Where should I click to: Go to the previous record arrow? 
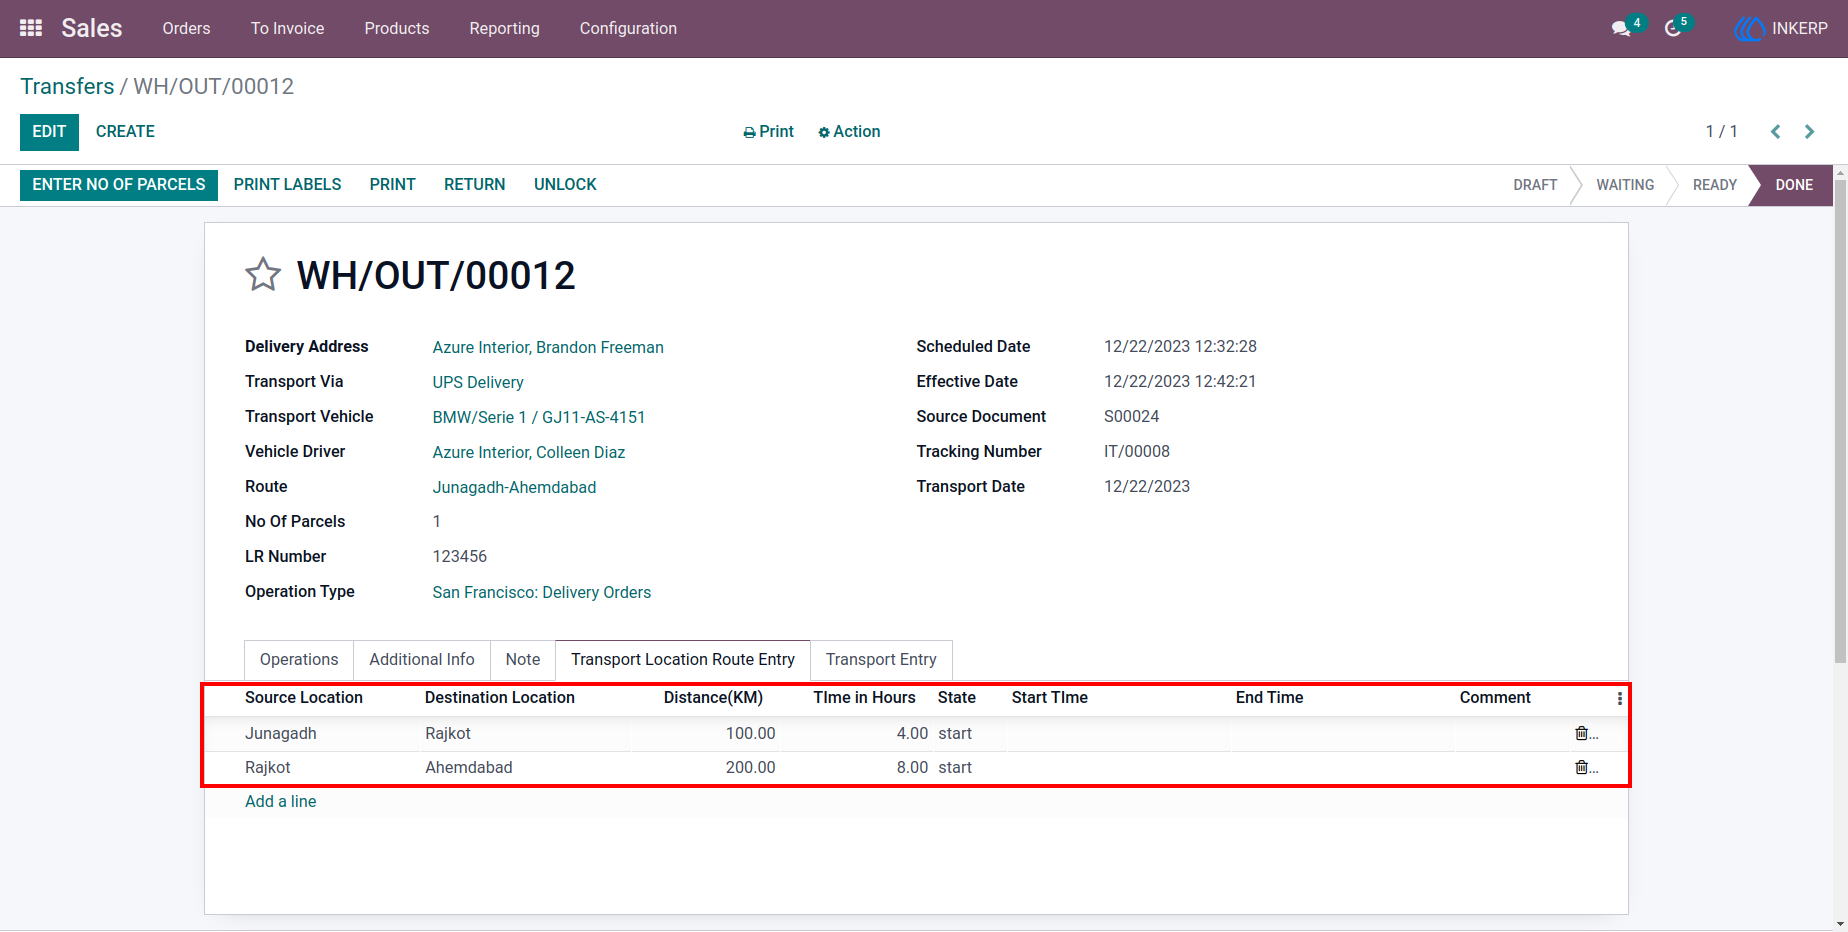[x=1776, y=132]
